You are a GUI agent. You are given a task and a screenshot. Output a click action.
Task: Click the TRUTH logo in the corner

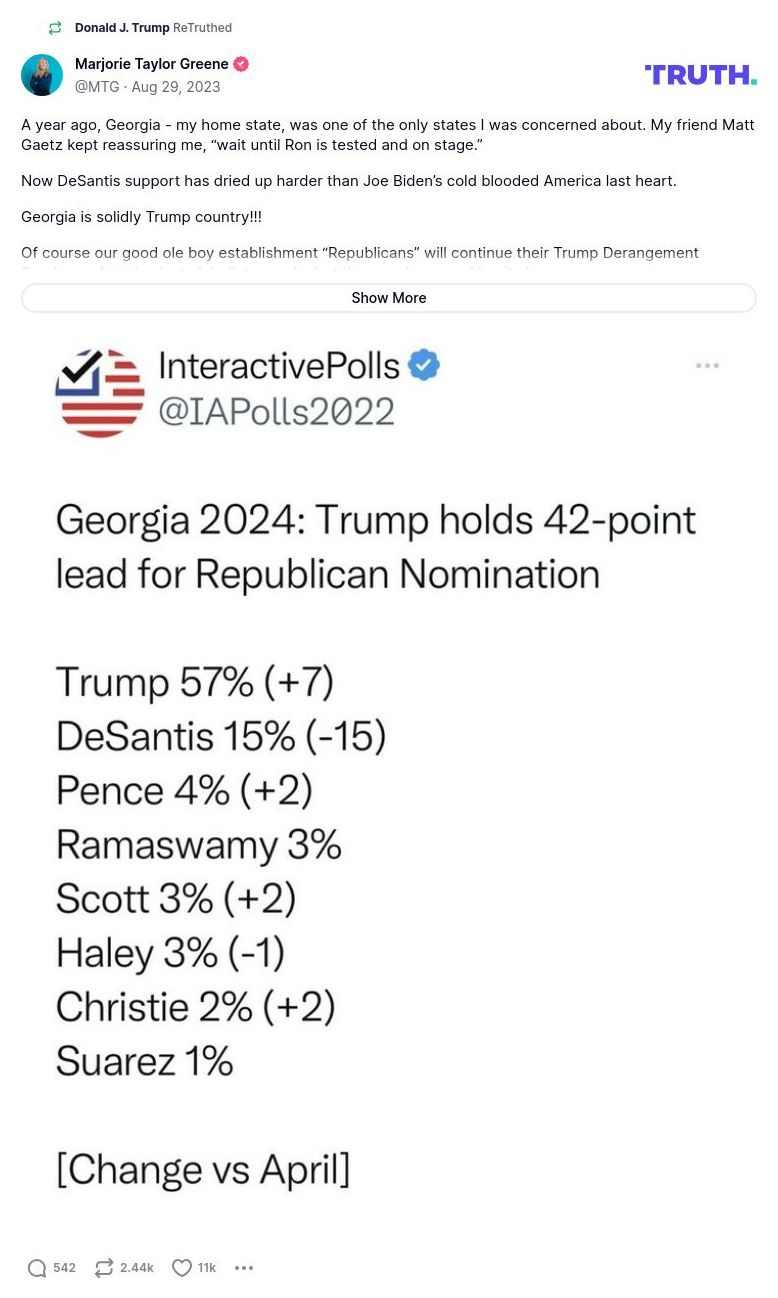pos(700,74)
